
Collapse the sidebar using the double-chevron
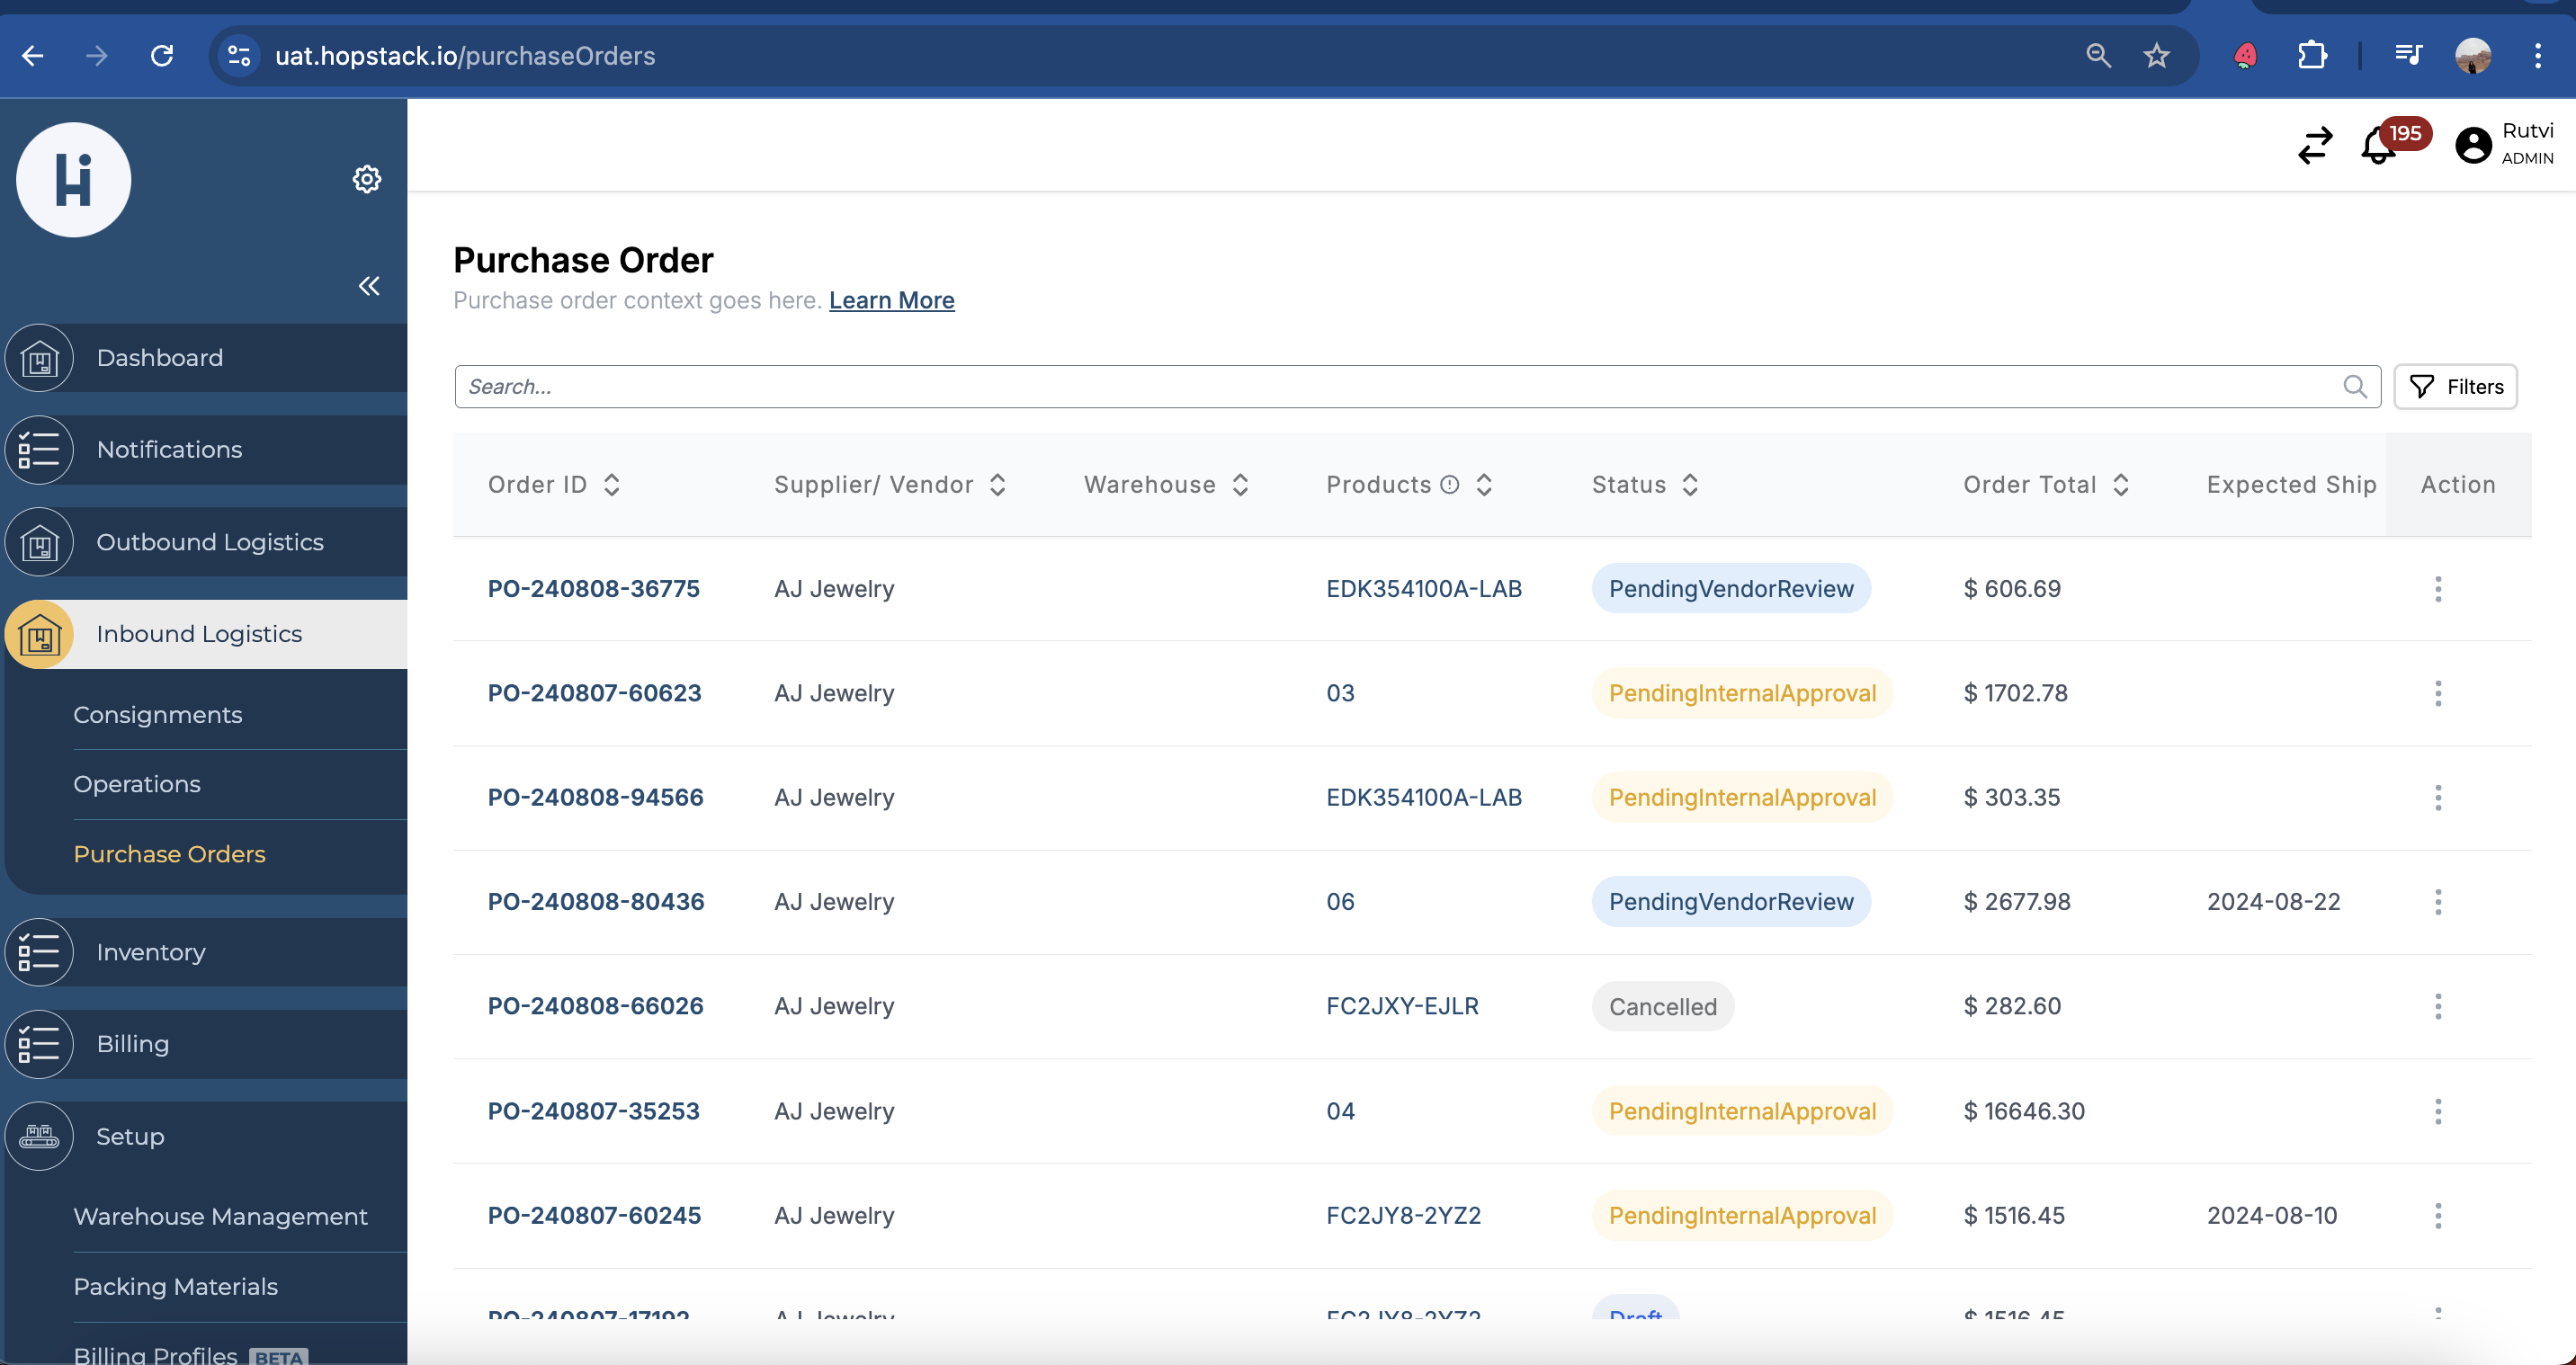[x=369, y=285]
